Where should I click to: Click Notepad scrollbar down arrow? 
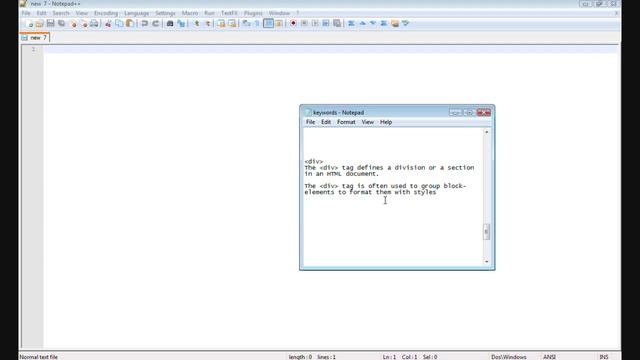click(486, 262)
